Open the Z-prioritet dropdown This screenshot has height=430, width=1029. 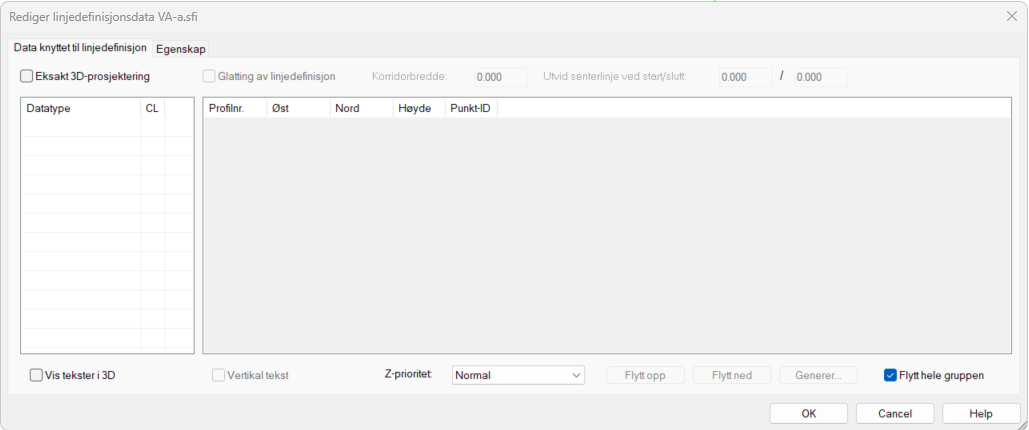coord(518,376)
